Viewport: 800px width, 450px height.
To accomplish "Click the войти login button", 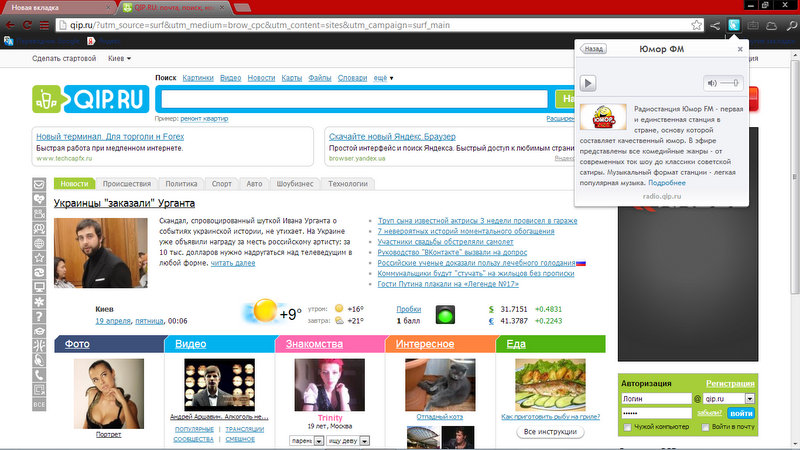I will pyautogui.click(x=741, y=413).
